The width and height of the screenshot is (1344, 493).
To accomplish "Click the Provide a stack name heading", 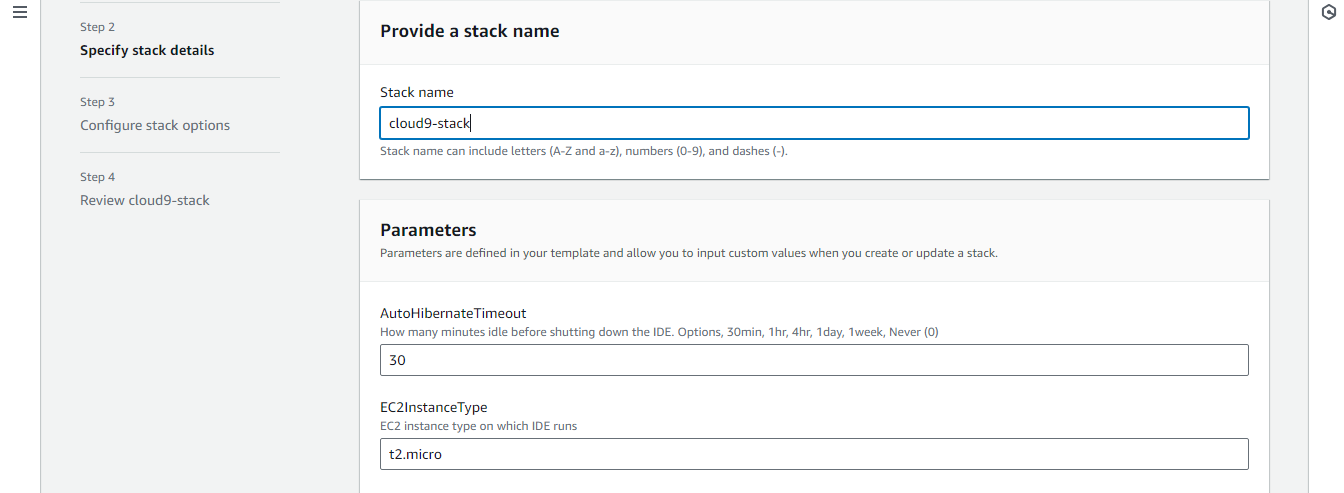I will (x=470, y=31).
